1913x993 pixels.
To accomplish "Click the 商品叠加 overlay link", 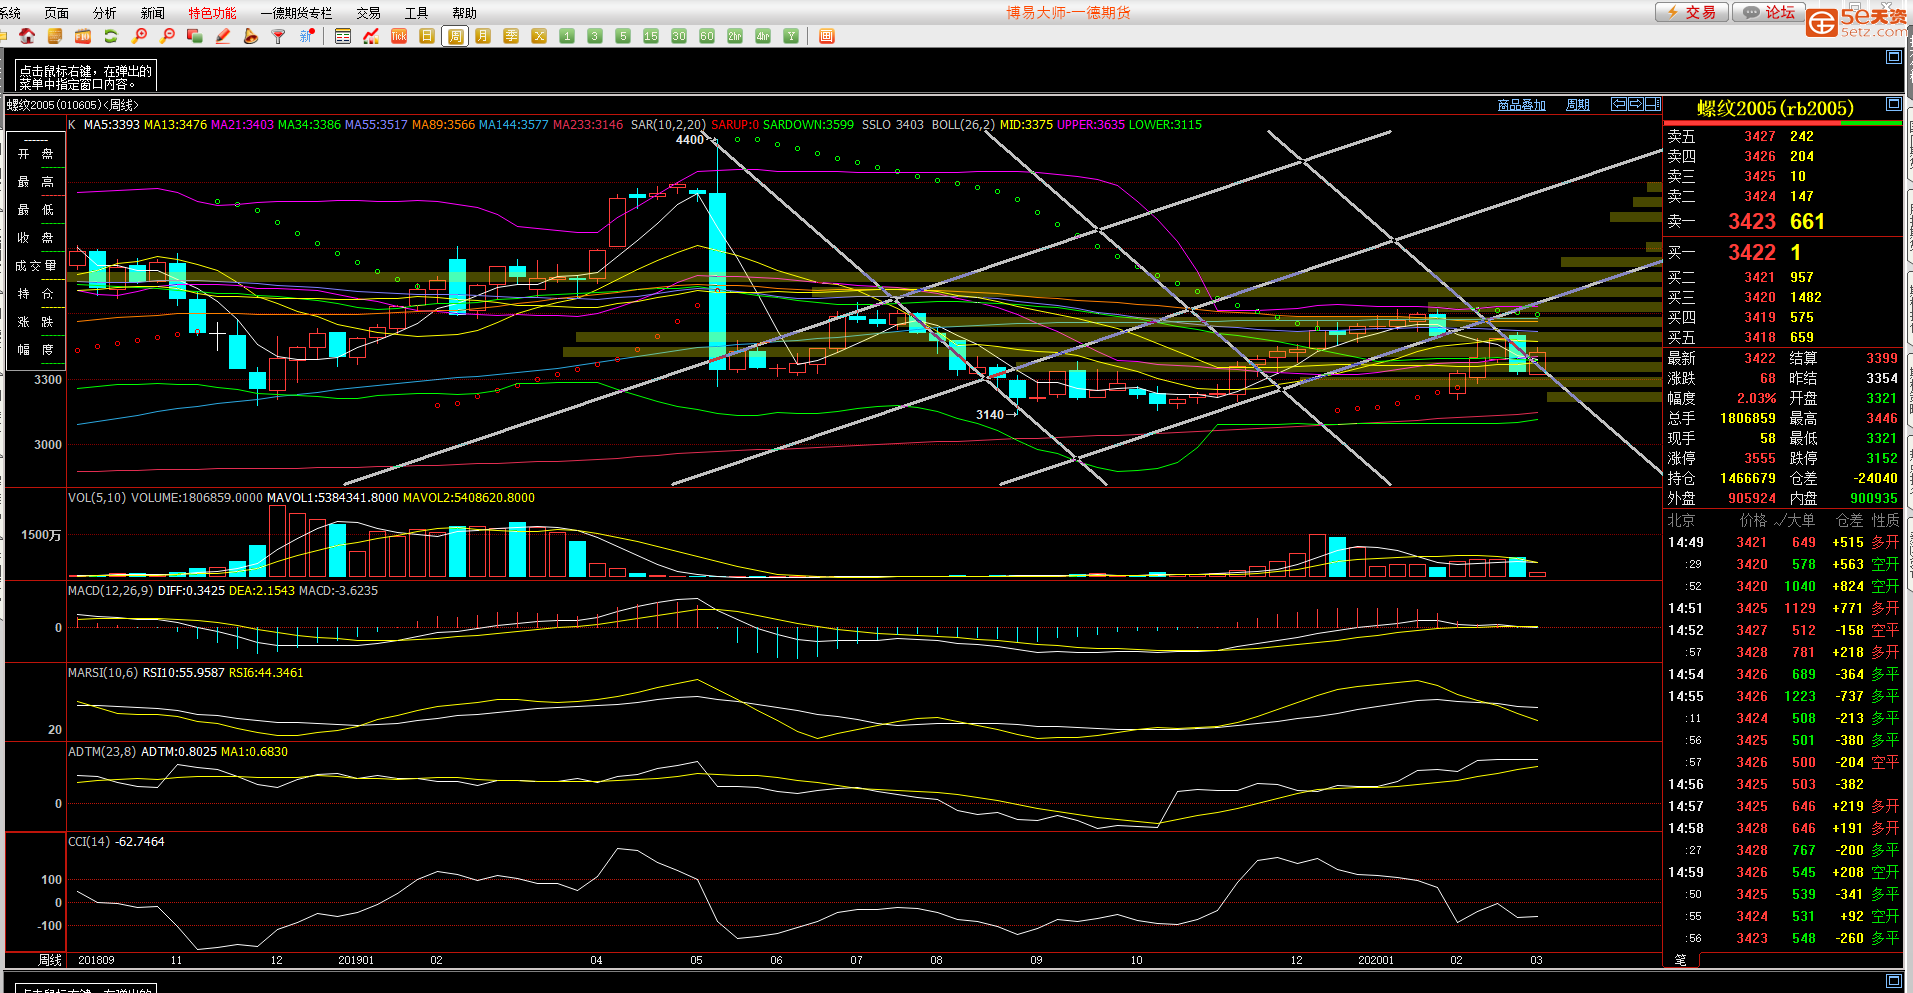I will tap(1521, 105).
